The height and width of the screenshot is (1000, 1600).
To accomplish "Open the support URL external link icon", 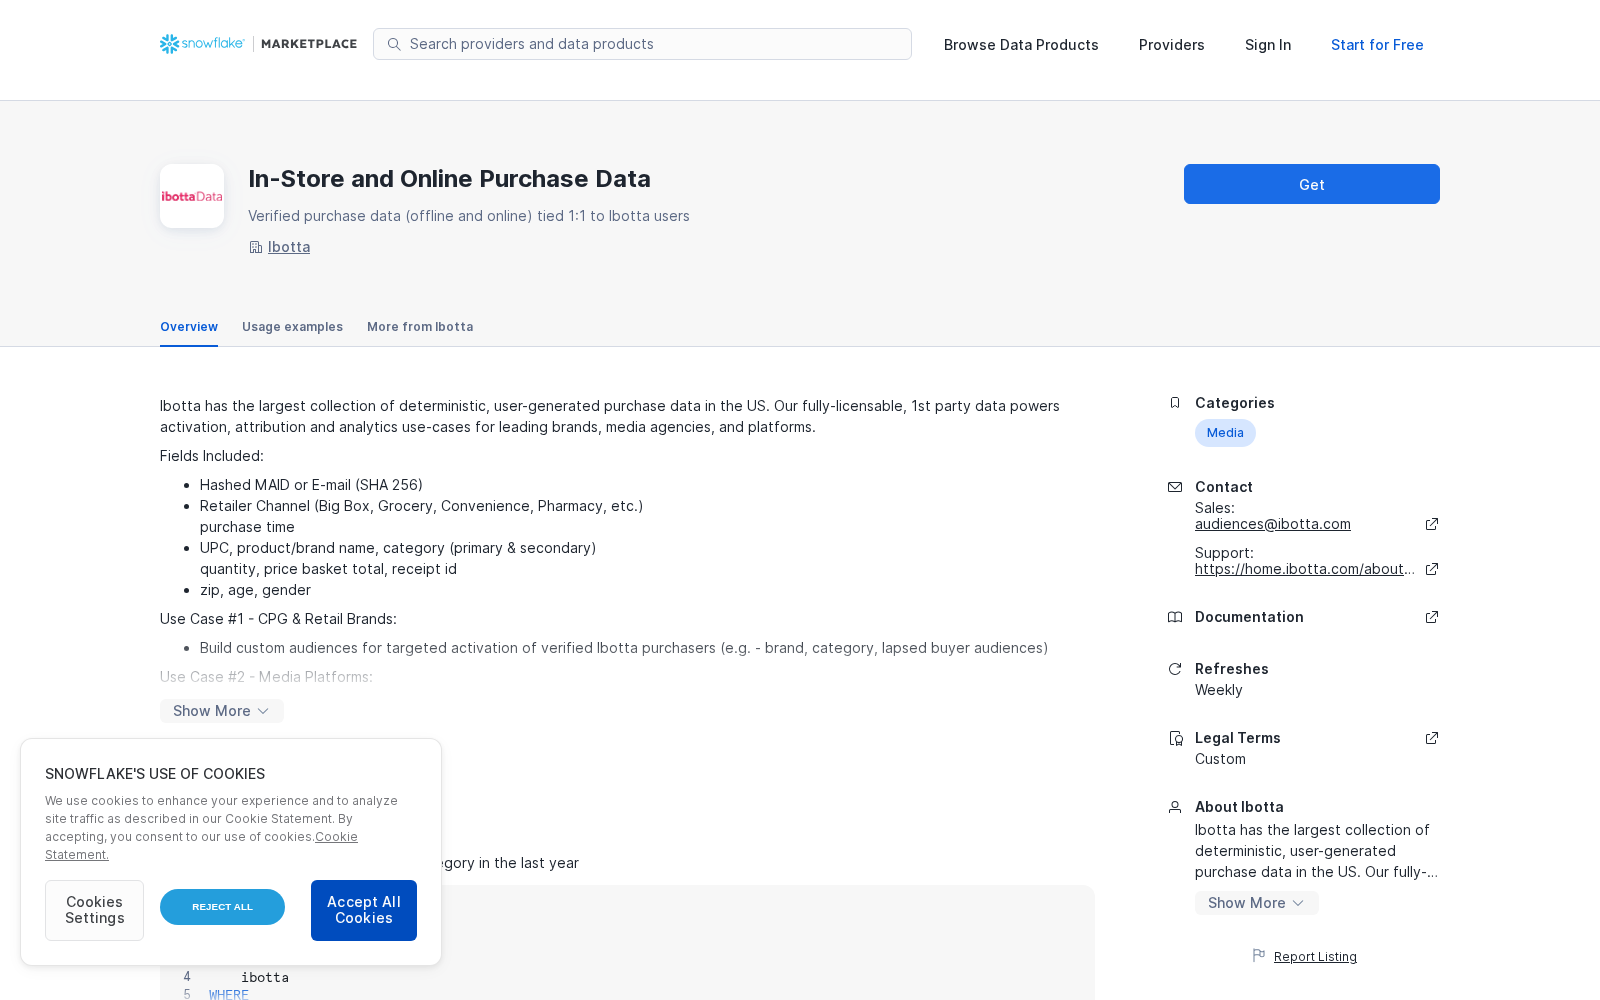I will (1432, 569).
